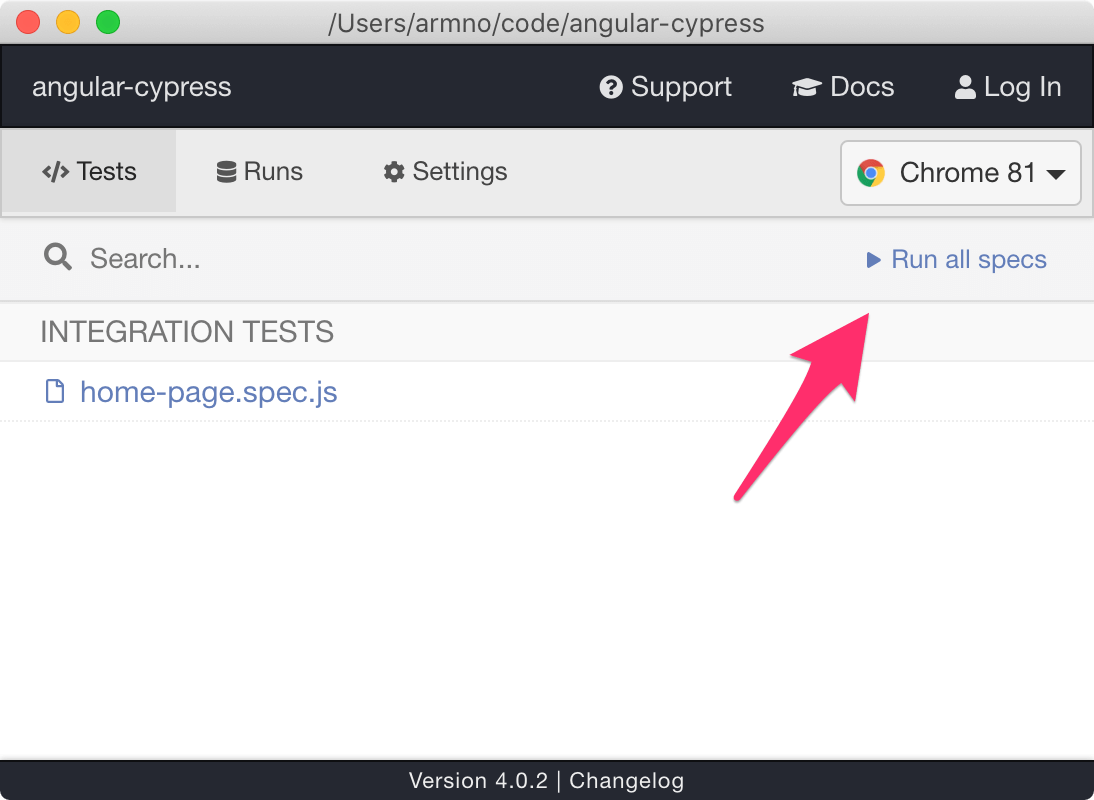The height and width of the screenshot is (800, 1094).
Task: Click the INTEGRATION TESTS heading
Action: (x=187, y=332)
